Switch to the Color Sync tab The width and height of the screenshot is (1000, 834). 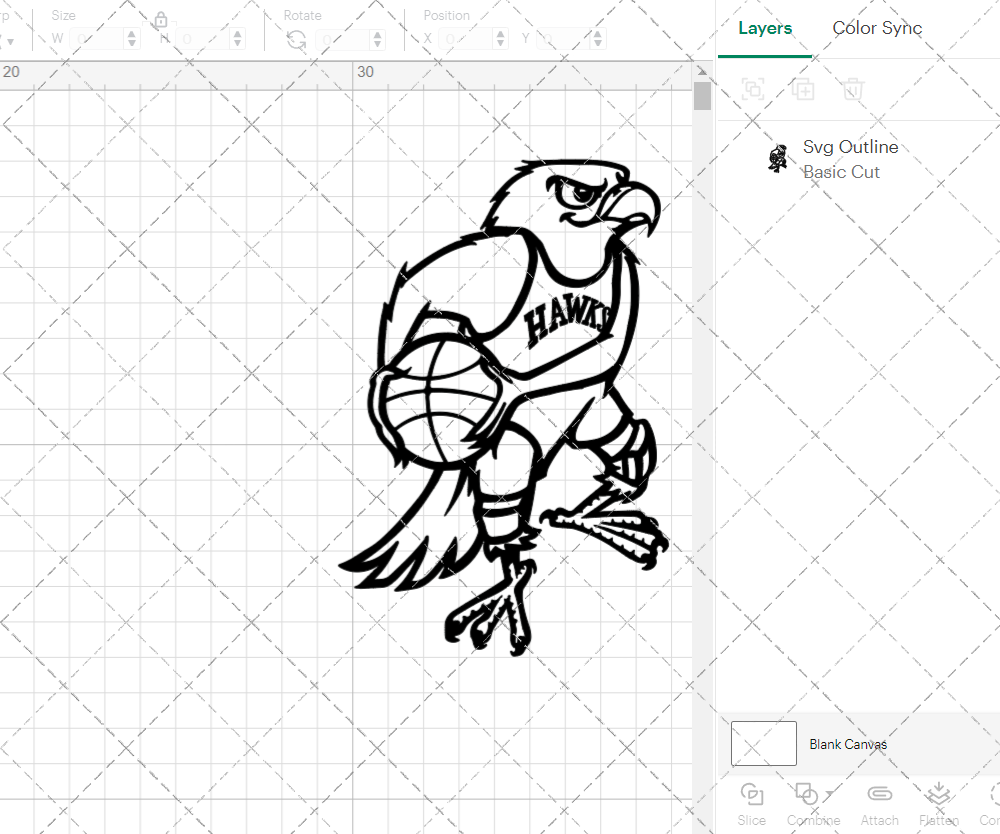tap(877, 29)
